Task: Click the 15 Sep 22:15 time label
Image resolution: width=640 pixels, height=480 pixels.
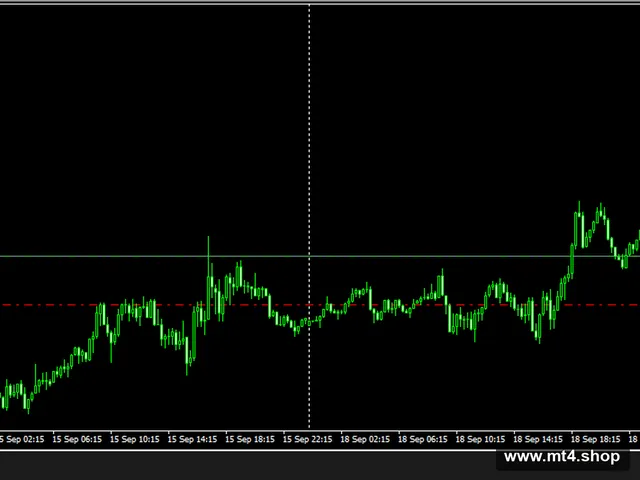Action: (307, 439)
